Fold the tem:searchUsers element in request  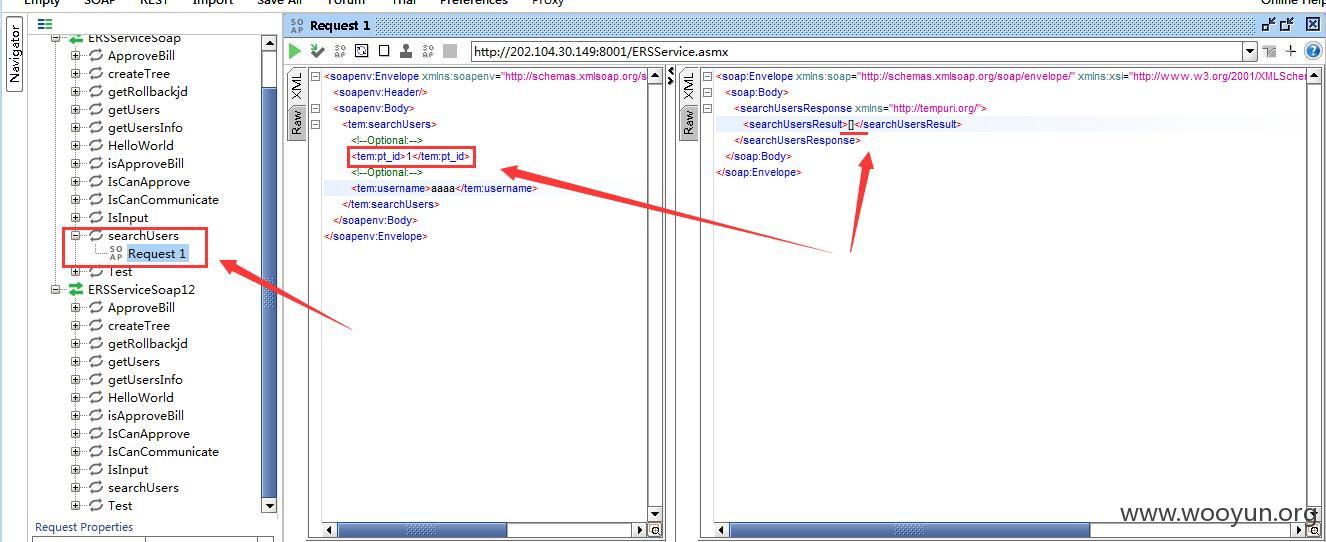pos(316,124)
